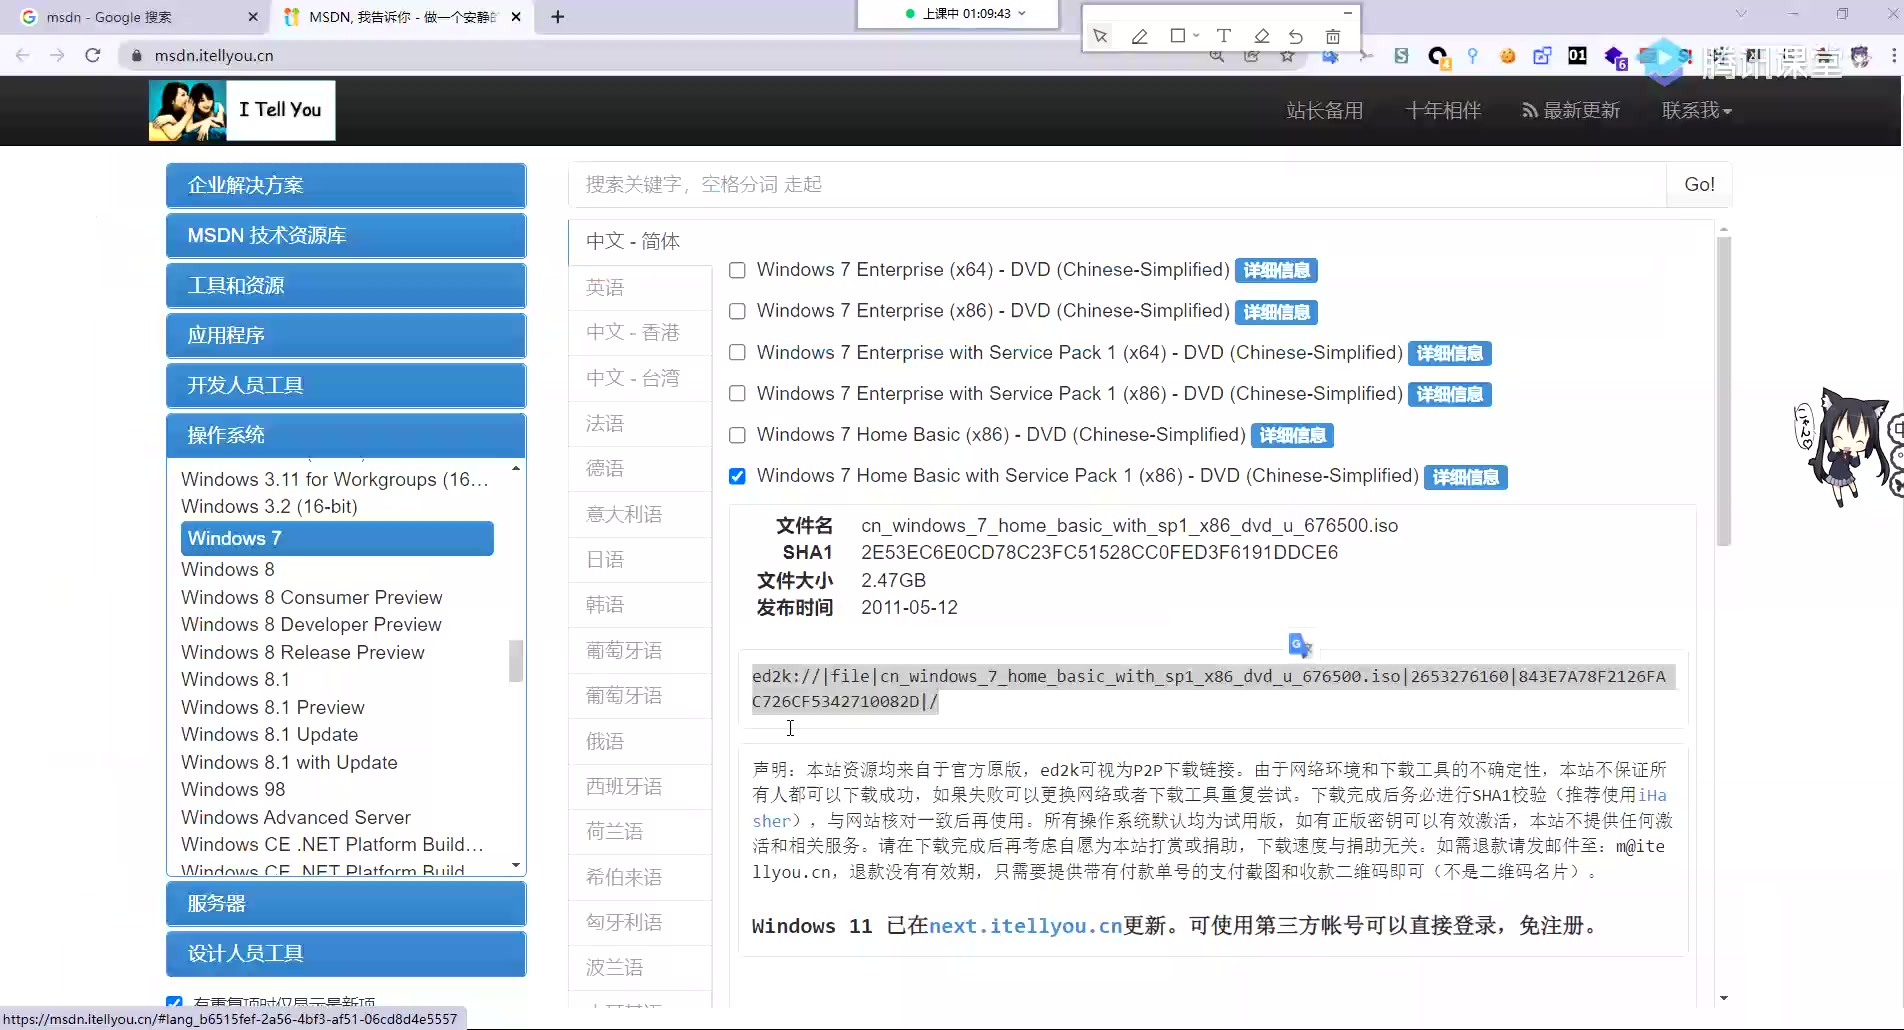1904x1030 pixels.
Task: Select the pointer tool in annotation toolbar
Action: coord(1100,36)
